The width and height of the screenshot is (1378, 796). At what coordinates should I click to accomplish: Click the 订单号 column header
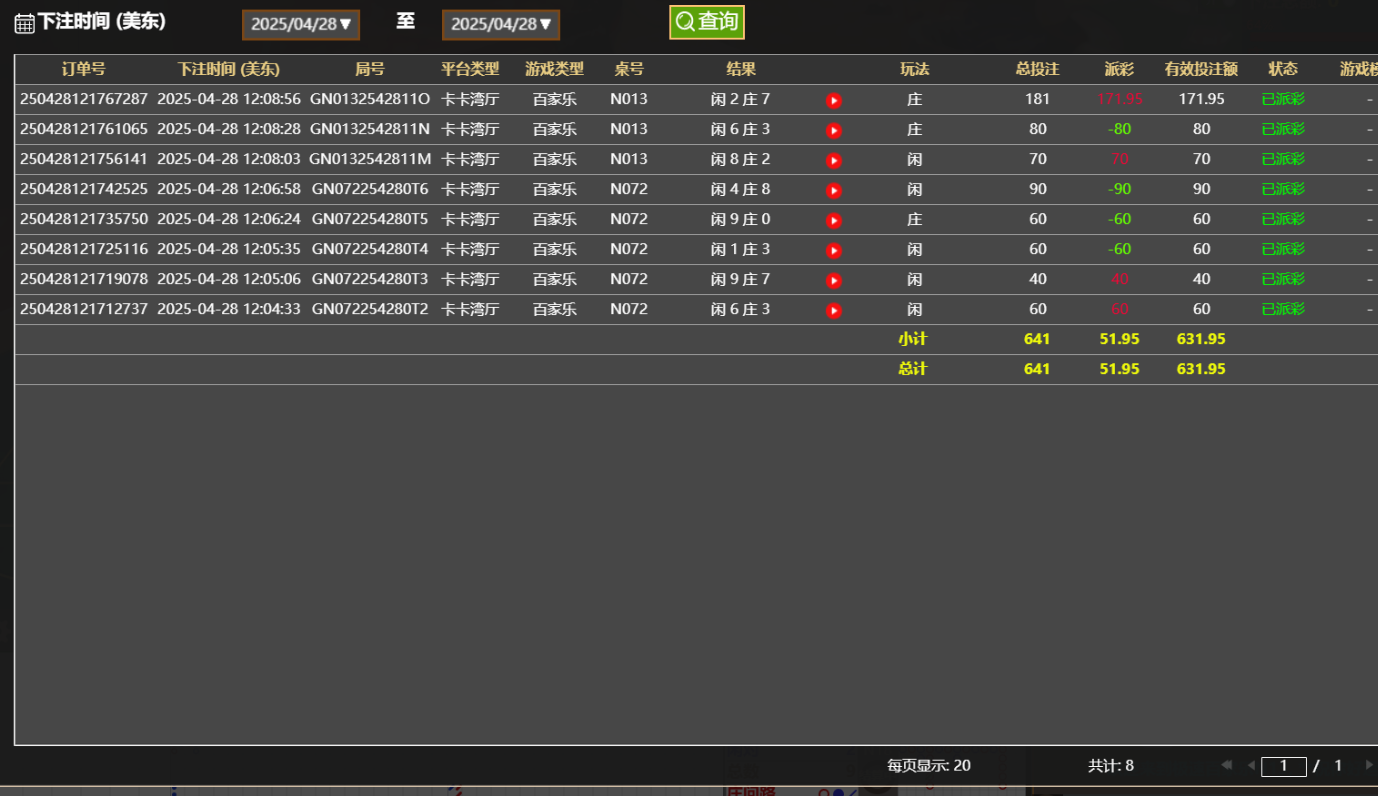click(x=83, y=69)
